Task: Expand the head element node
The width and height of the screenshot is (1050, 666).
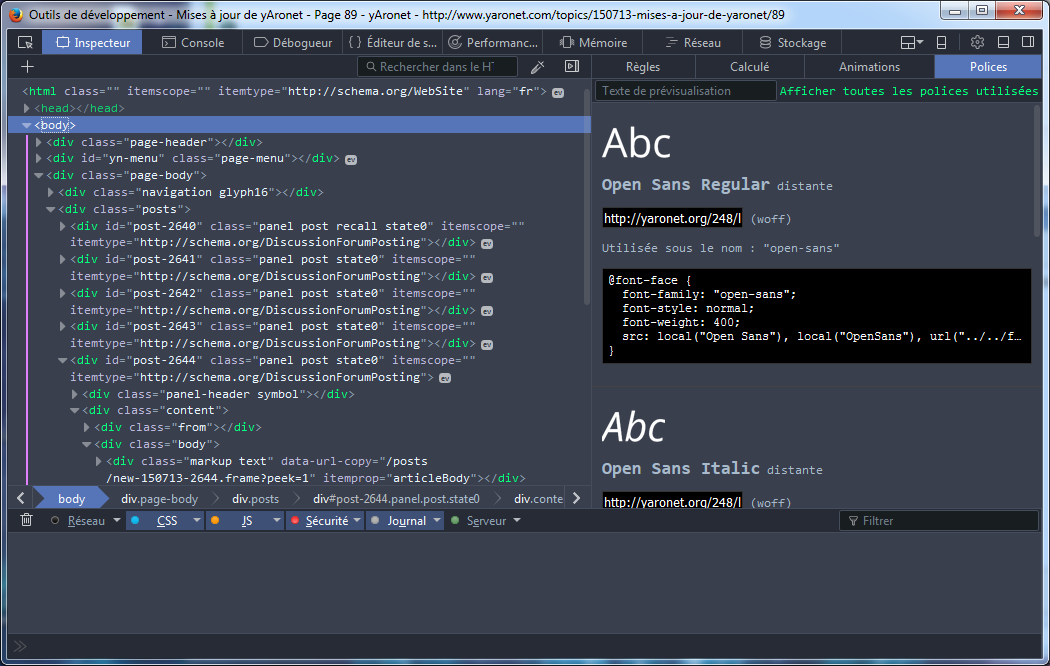Action: coord(28,108)
